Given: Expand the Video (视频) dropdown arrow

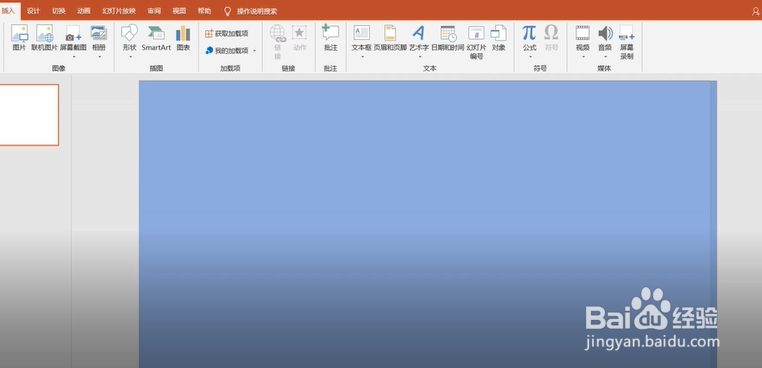Looking at the screenshot, I should pyautogui.click(x=583, y=56).
